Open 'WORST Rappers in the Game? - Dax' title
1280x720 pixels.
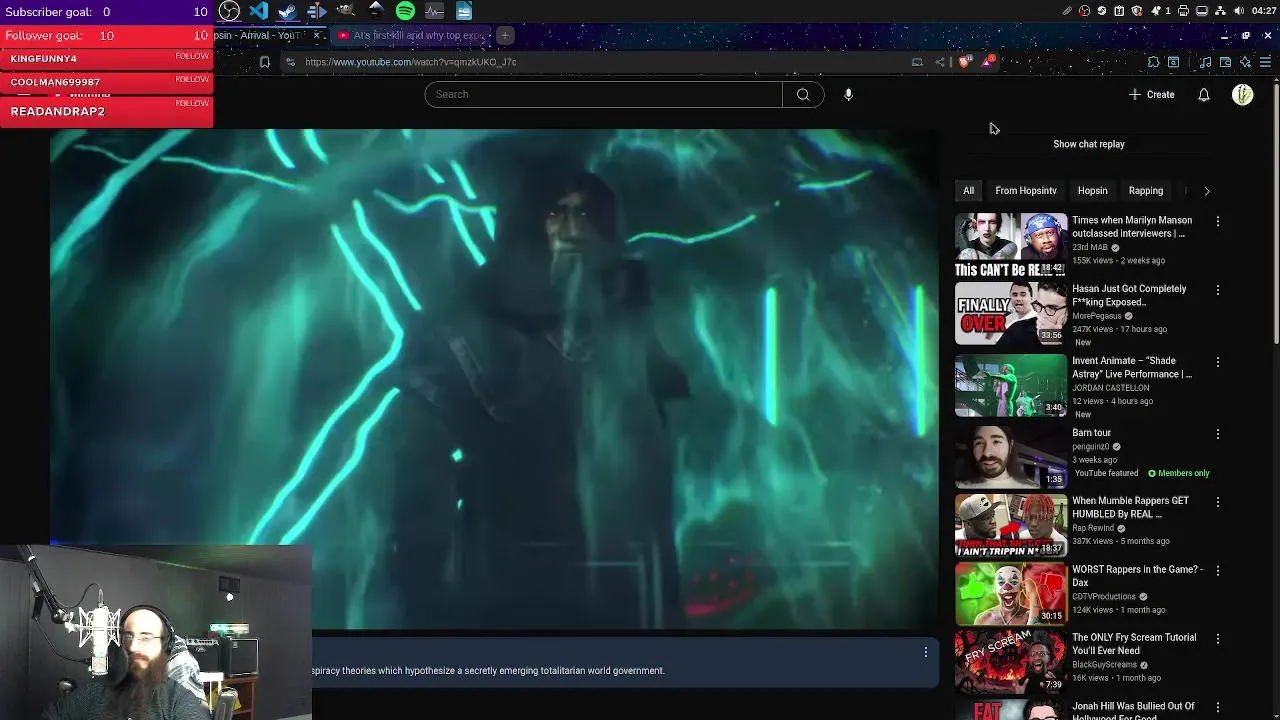pyautogui.click(x=1137, y=576)
